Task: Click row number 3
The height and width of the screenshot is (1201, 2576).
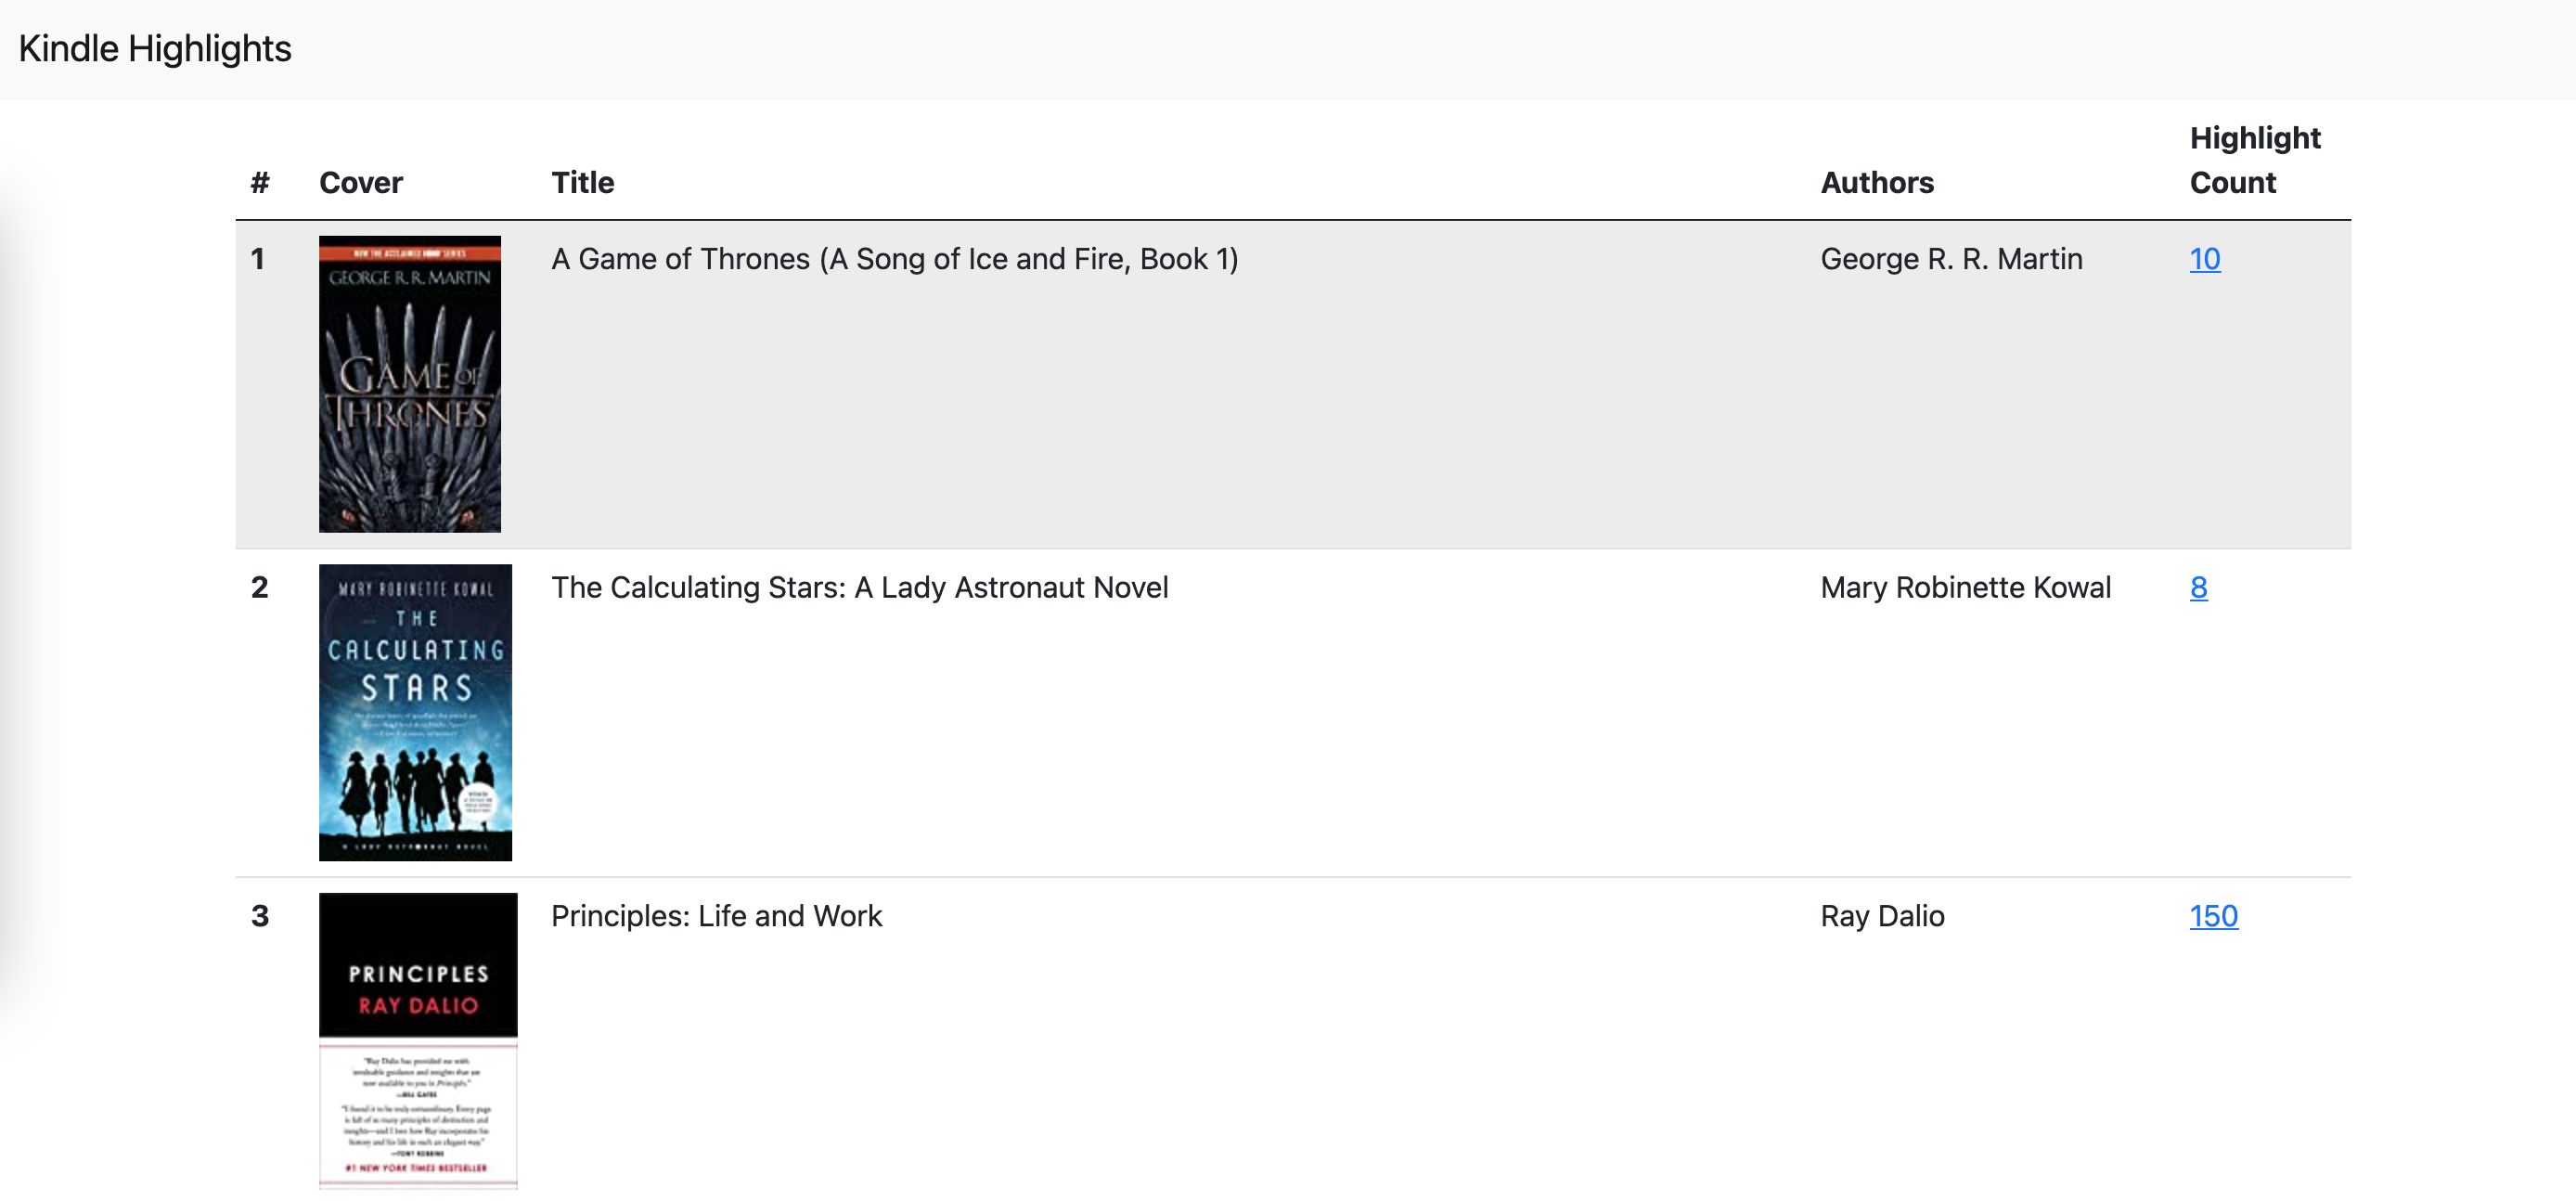Action: [x=260, y=916]
